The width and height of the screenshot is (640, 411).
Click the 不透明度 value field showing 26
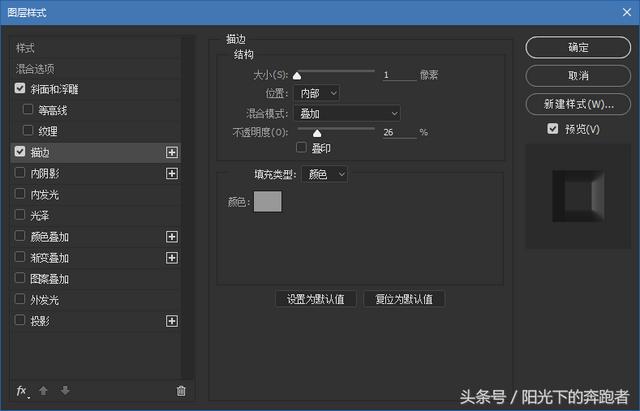(399, 132)
